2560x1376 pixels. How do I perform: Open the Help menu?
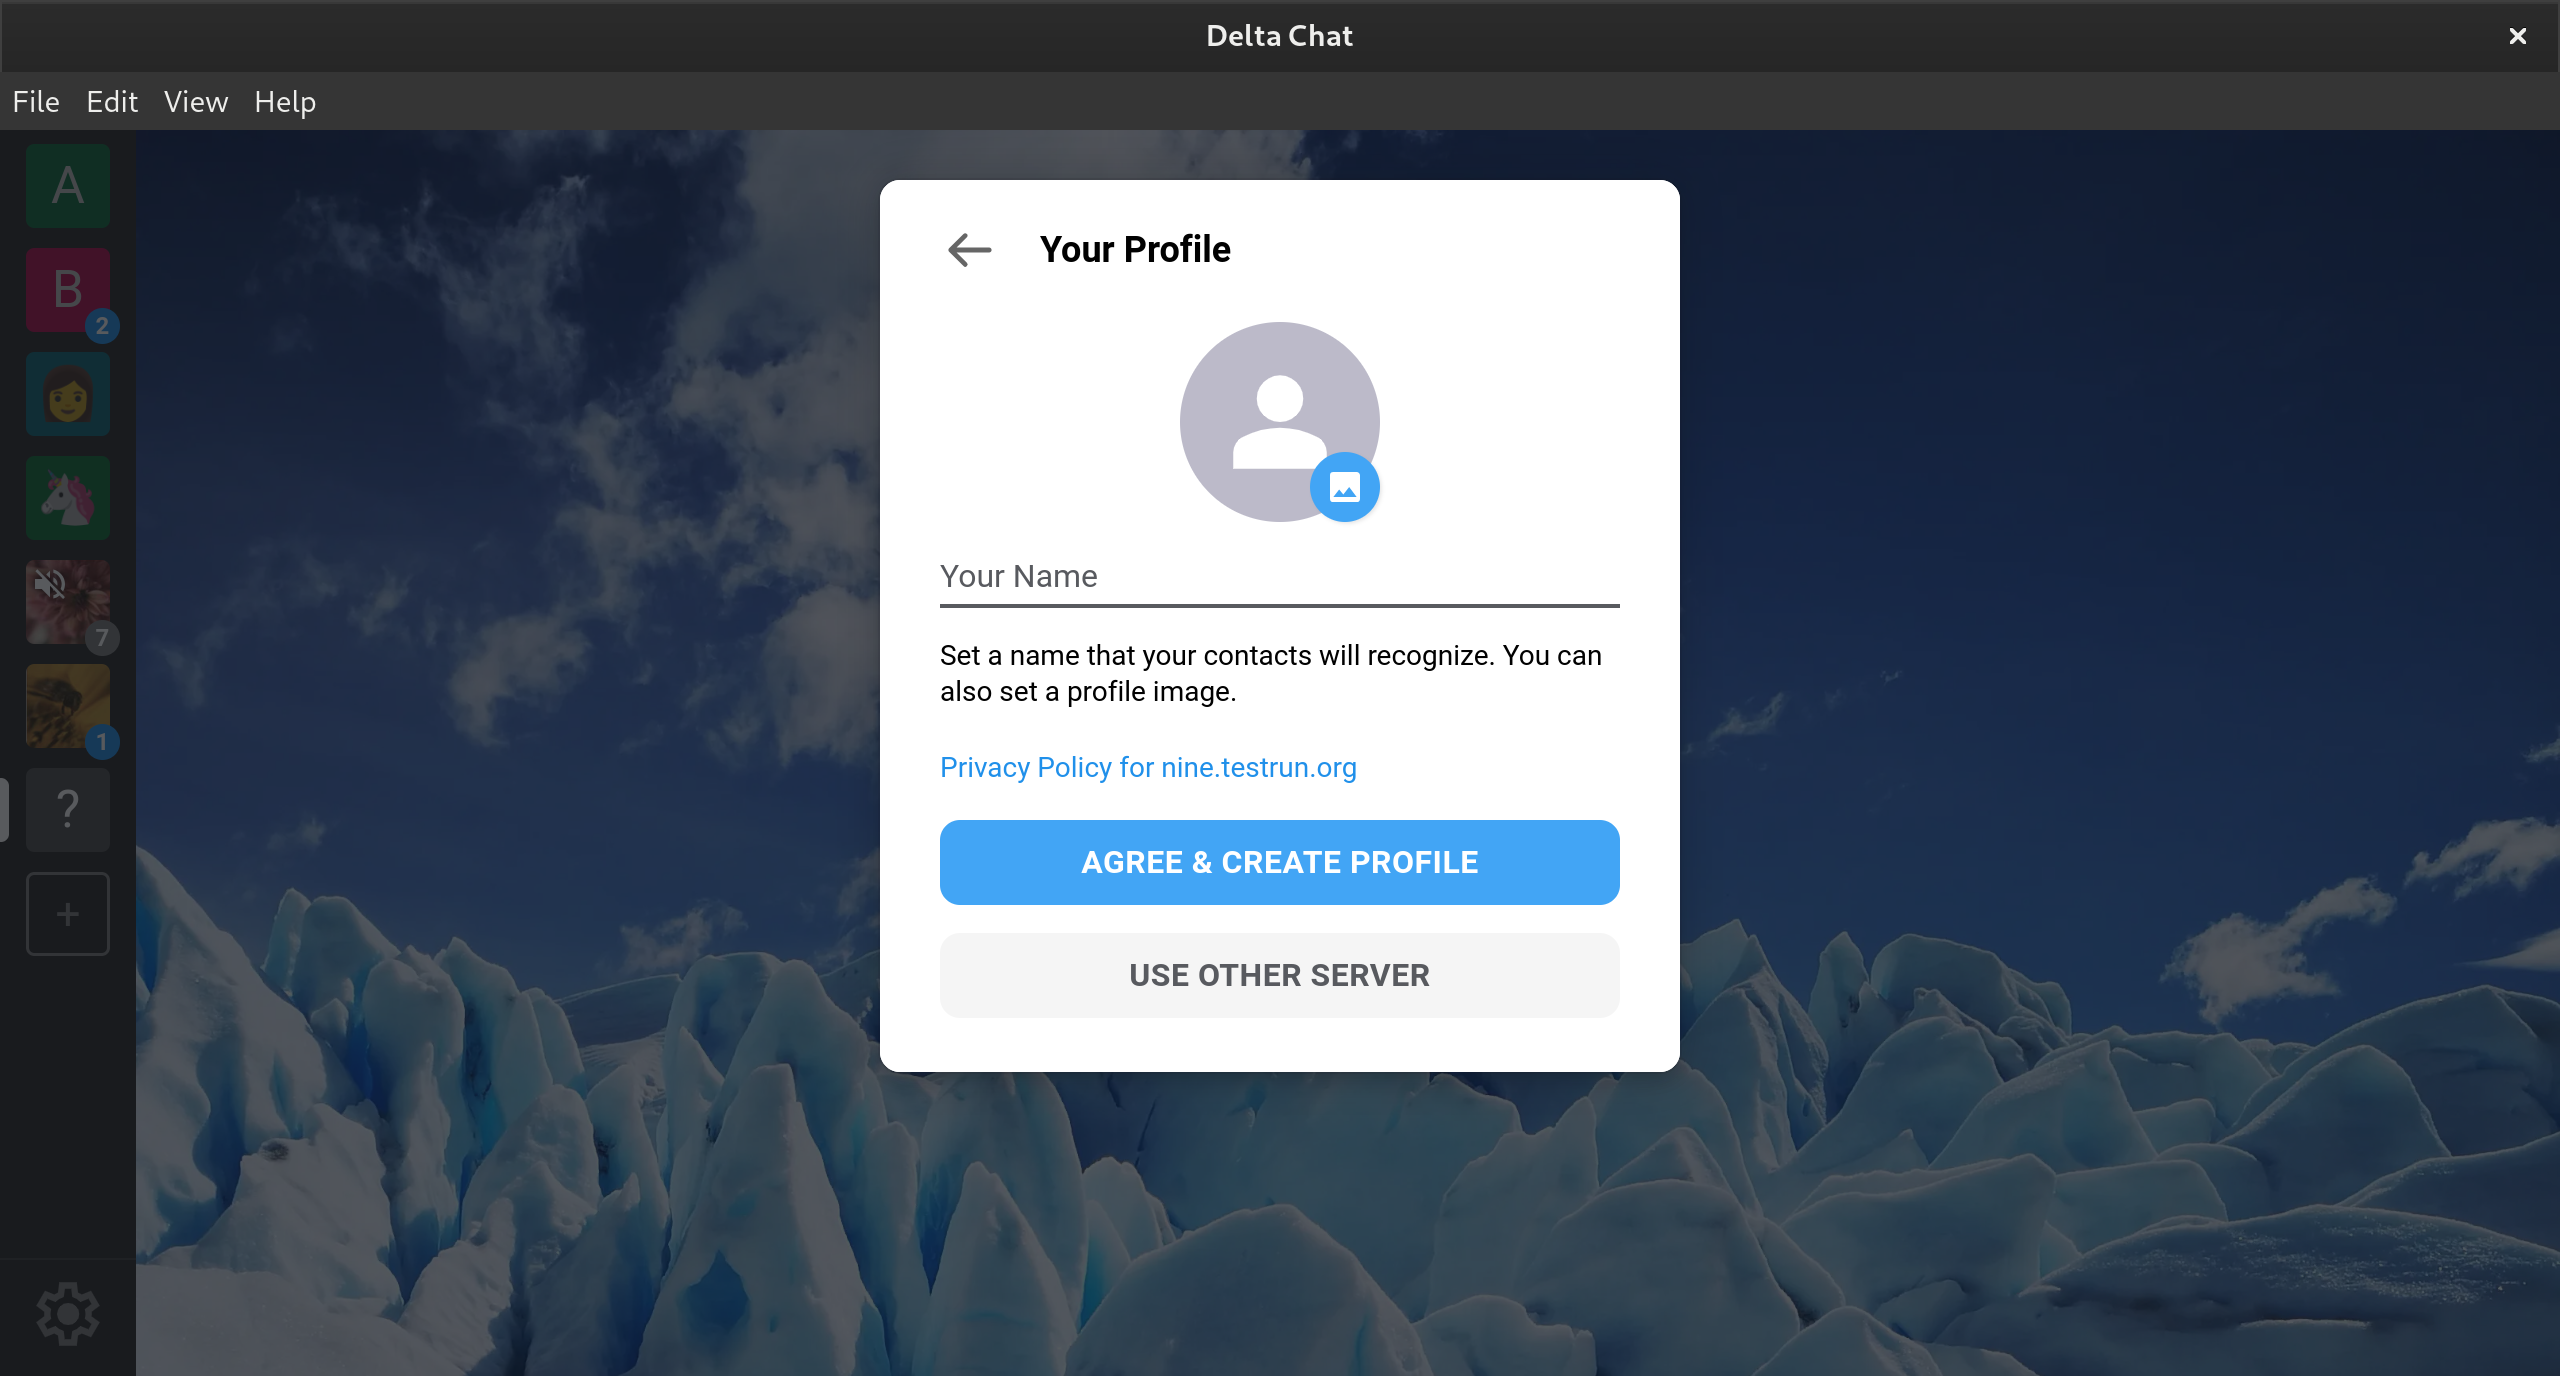click(285, 102)
